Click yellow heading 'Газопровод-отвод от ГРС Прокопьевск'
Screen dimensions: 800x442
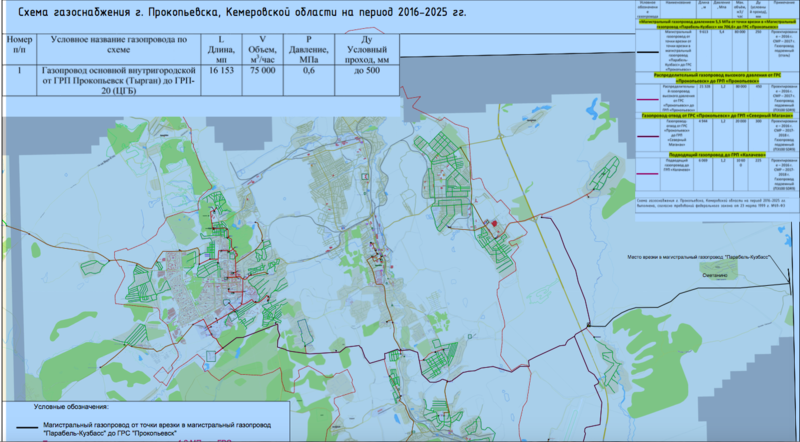[714, 116]
